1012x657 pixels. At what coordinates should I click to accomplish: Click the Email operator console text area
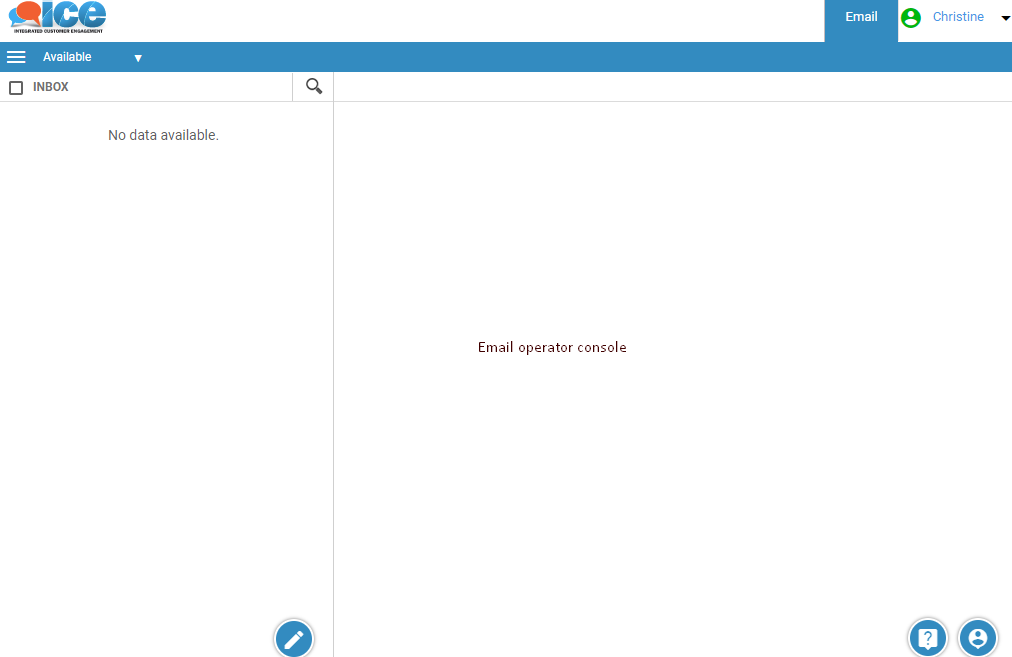click(x=551, y=347)
